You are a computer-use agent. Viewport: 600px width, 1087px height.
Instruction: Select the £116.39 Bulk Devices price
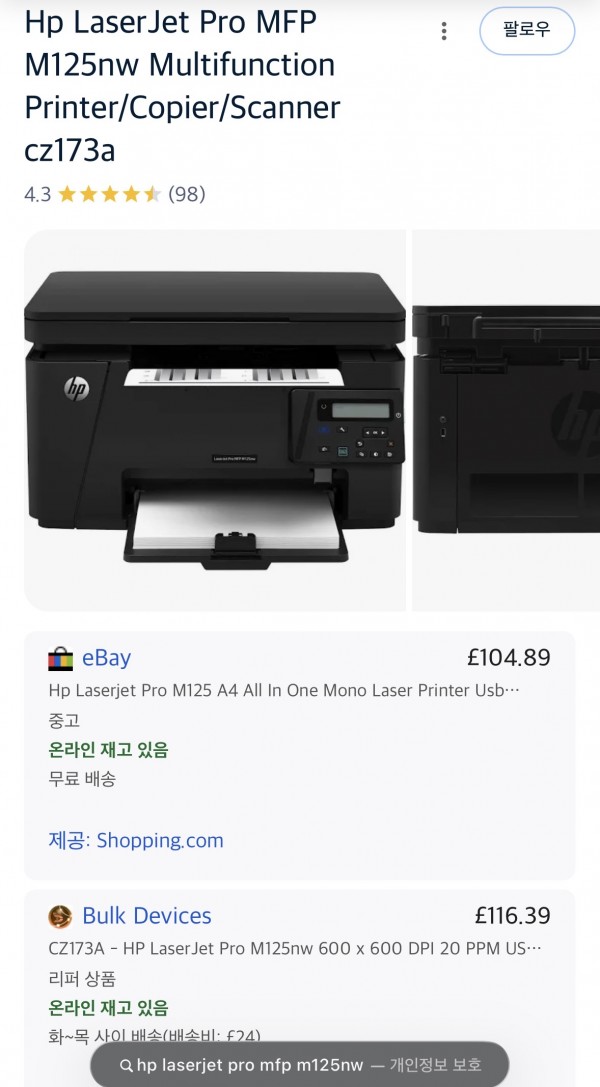pos(513,915)
